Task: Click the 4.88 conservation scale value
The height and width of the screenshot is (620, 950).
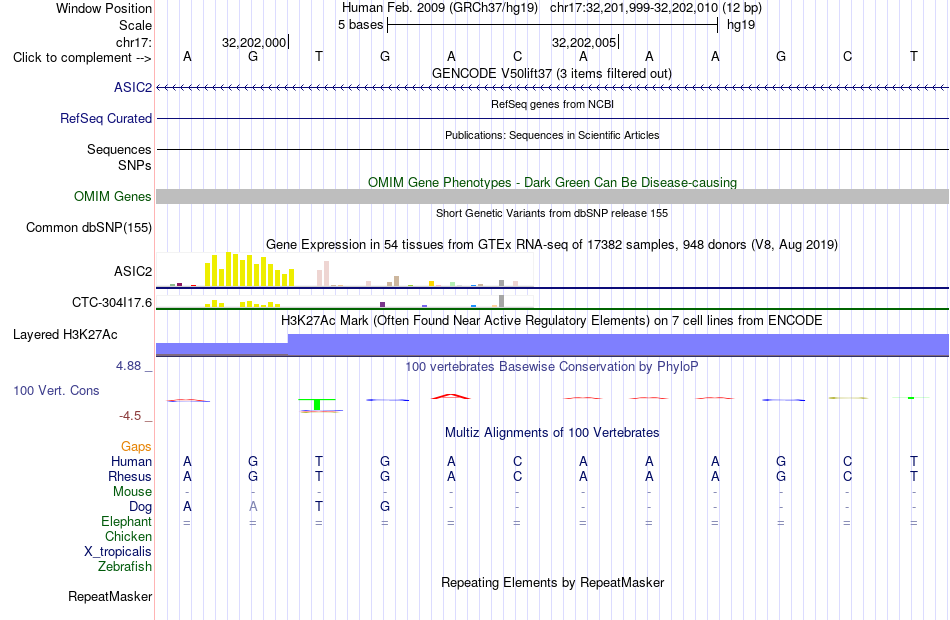Action: click(128, 366)
